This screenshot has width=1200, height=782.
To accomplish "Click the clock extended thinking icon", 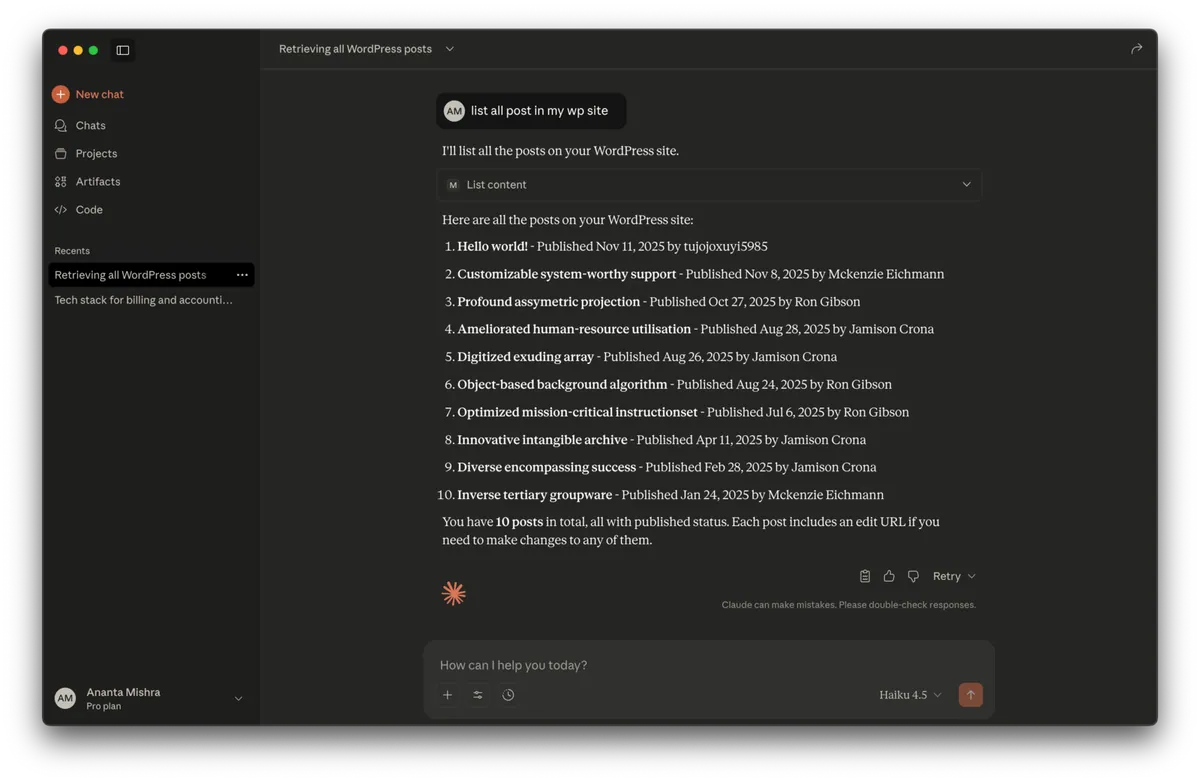I will pos(508,695).
